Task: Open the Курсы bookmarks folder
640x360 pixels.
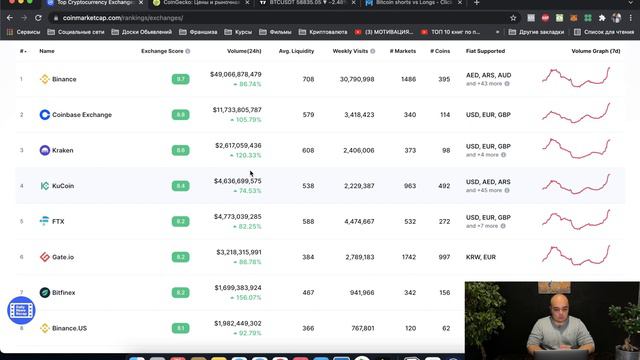Action: pyautogui.click(x=238, y=32)
